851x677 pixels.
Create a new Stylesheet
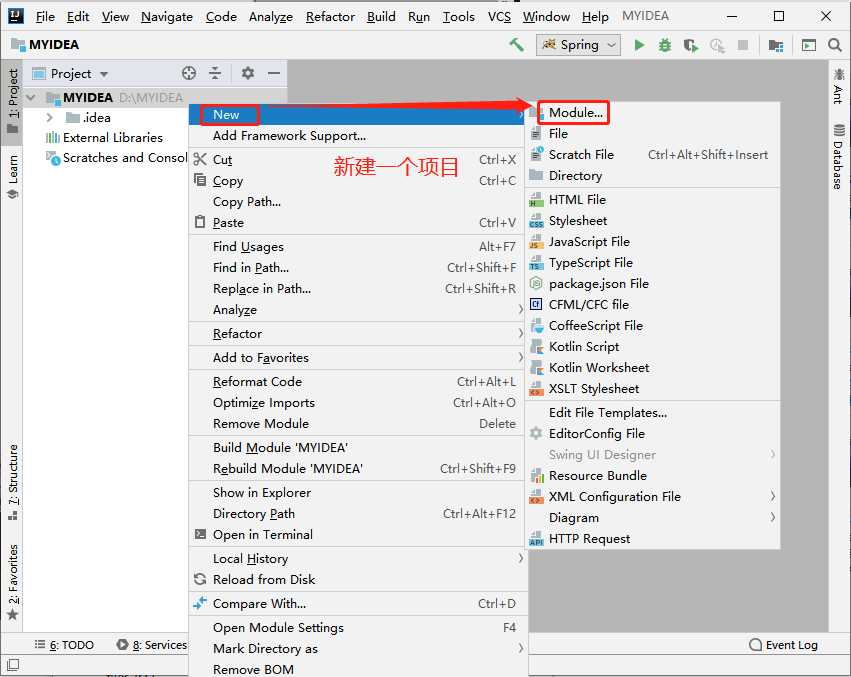(x=653, y=221)
